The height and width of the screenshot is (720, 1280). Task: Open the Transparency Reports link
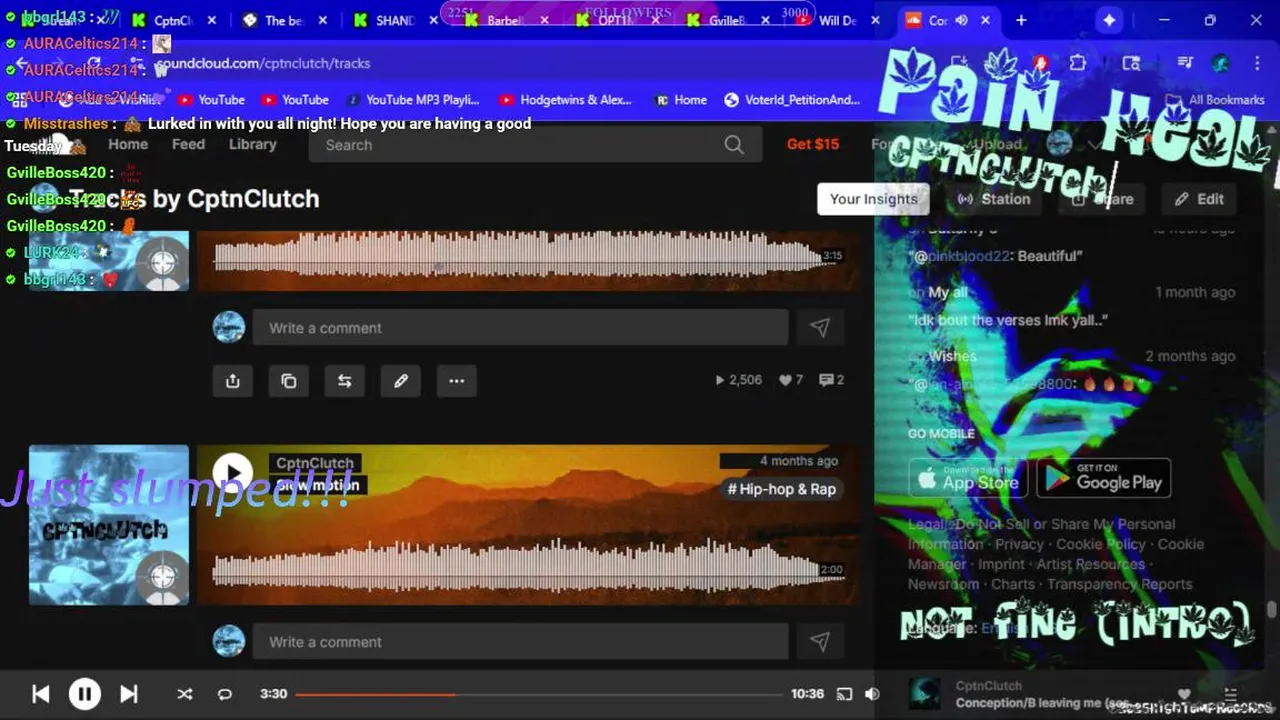tap(1120, 584)
